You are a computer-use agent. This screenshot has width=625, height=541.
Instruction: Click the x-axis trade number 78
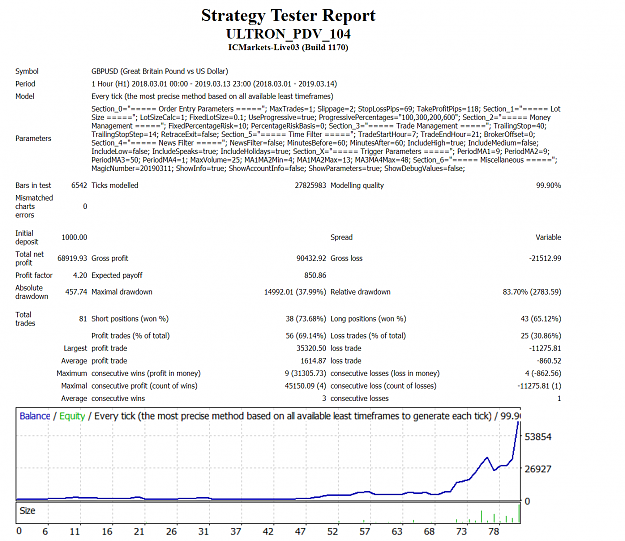click(x=494, y=532)
